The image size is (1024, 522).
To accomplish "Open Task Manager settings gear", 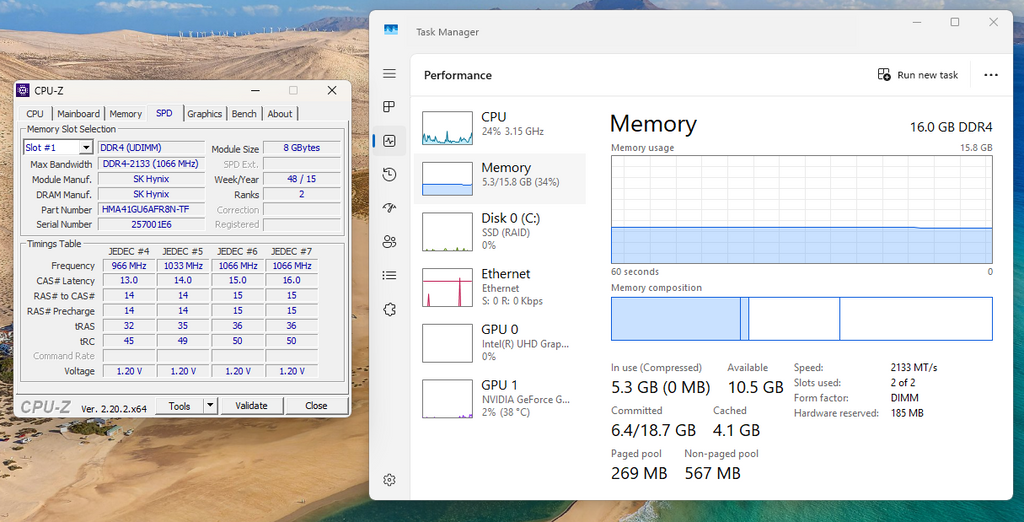I will (x=389, y=480).
